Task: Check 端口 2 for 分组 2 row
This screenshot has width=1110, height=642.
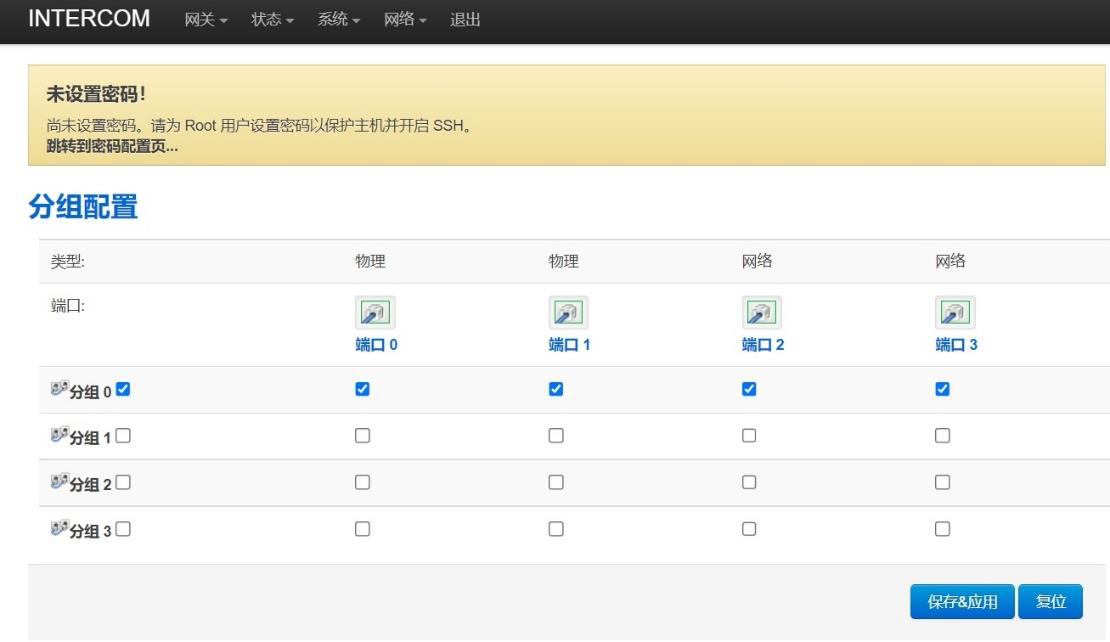Action: 749,483
